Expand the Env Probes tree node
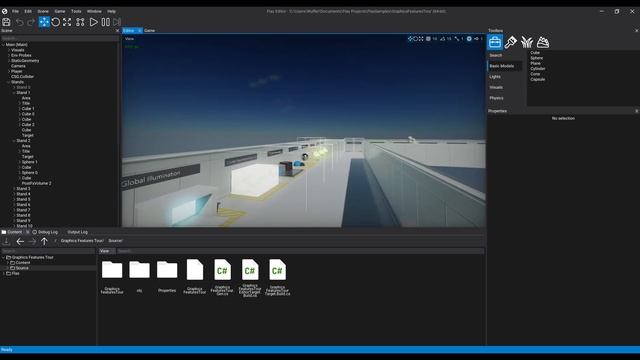Viewport: 640px width, 360px height. (x=9, y=55)
